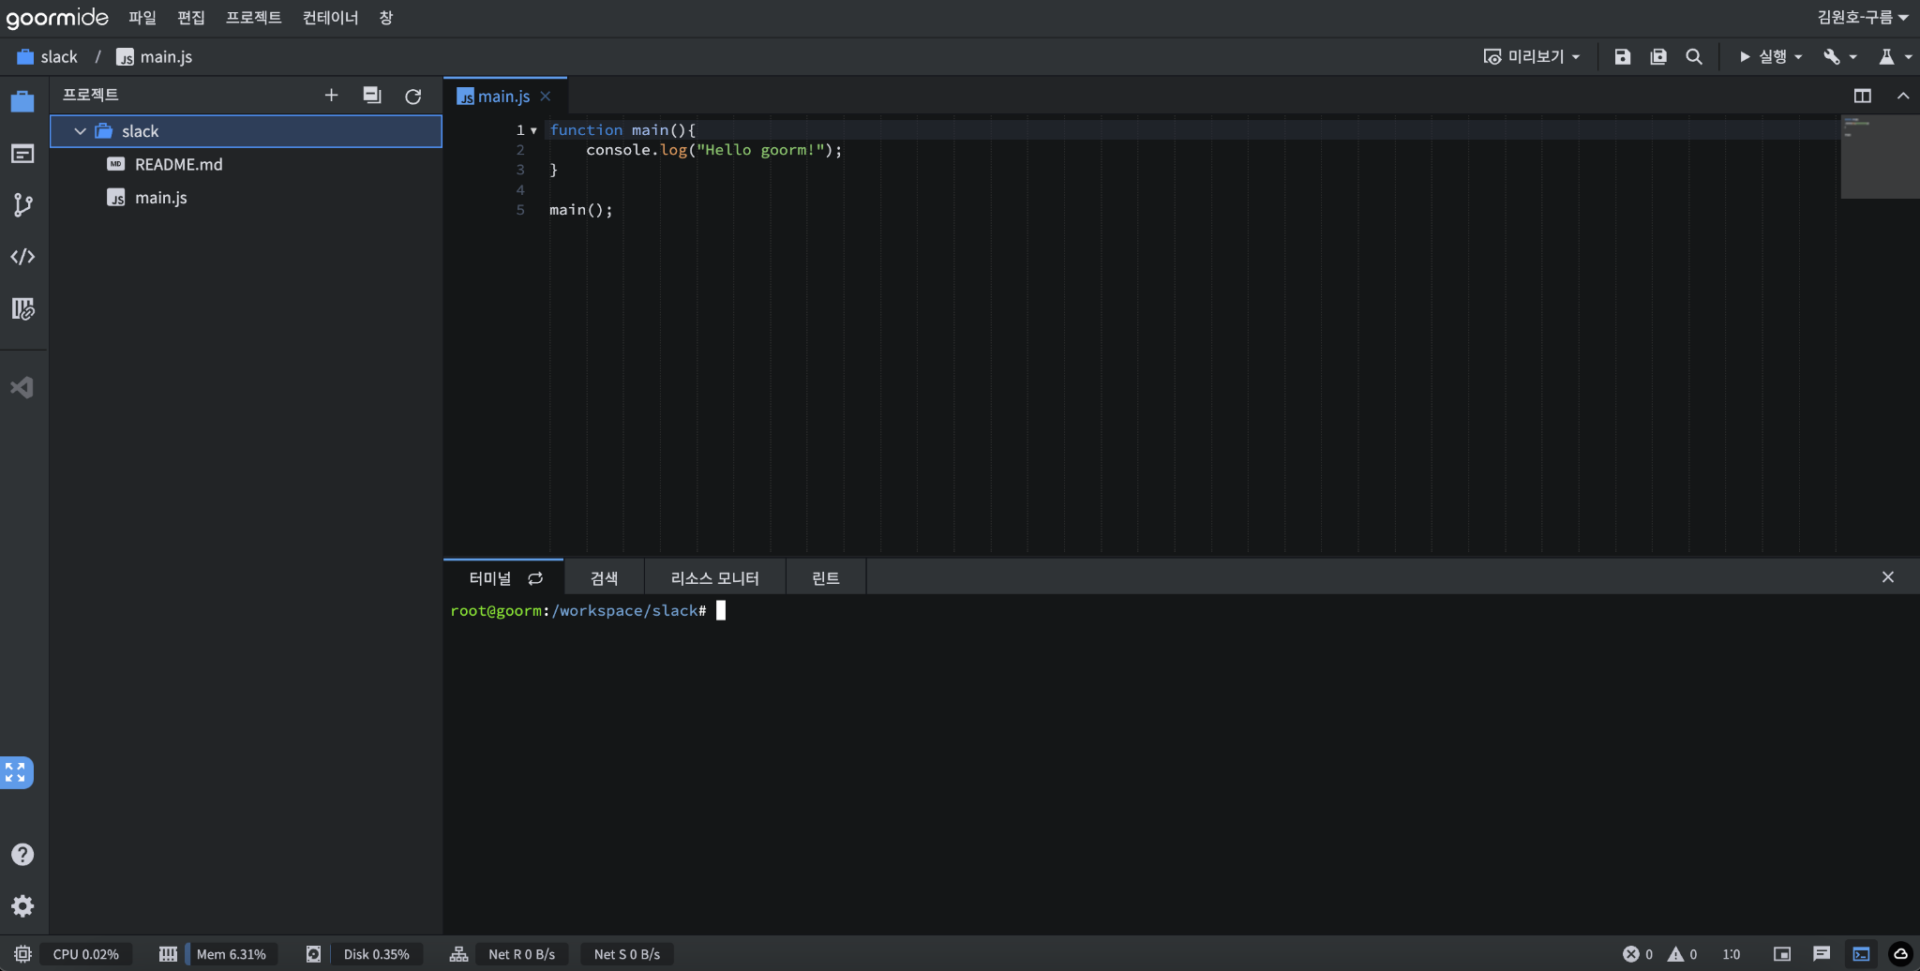
Task: Add a new file with plus icon
Action: point(331,95)
